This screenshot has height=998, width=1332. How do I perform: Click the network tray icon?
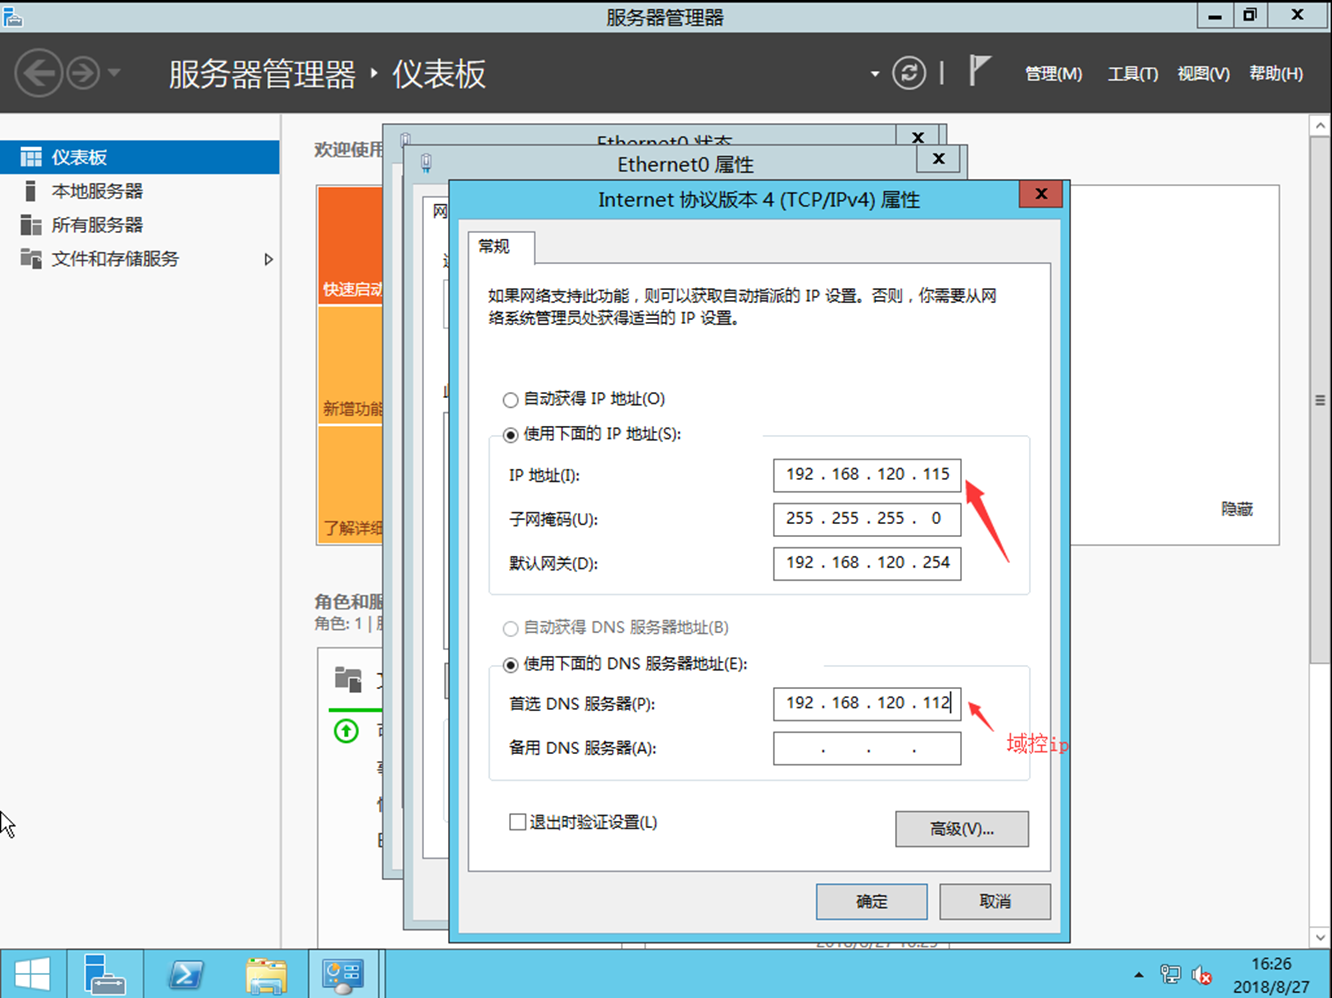[1170, 974]
